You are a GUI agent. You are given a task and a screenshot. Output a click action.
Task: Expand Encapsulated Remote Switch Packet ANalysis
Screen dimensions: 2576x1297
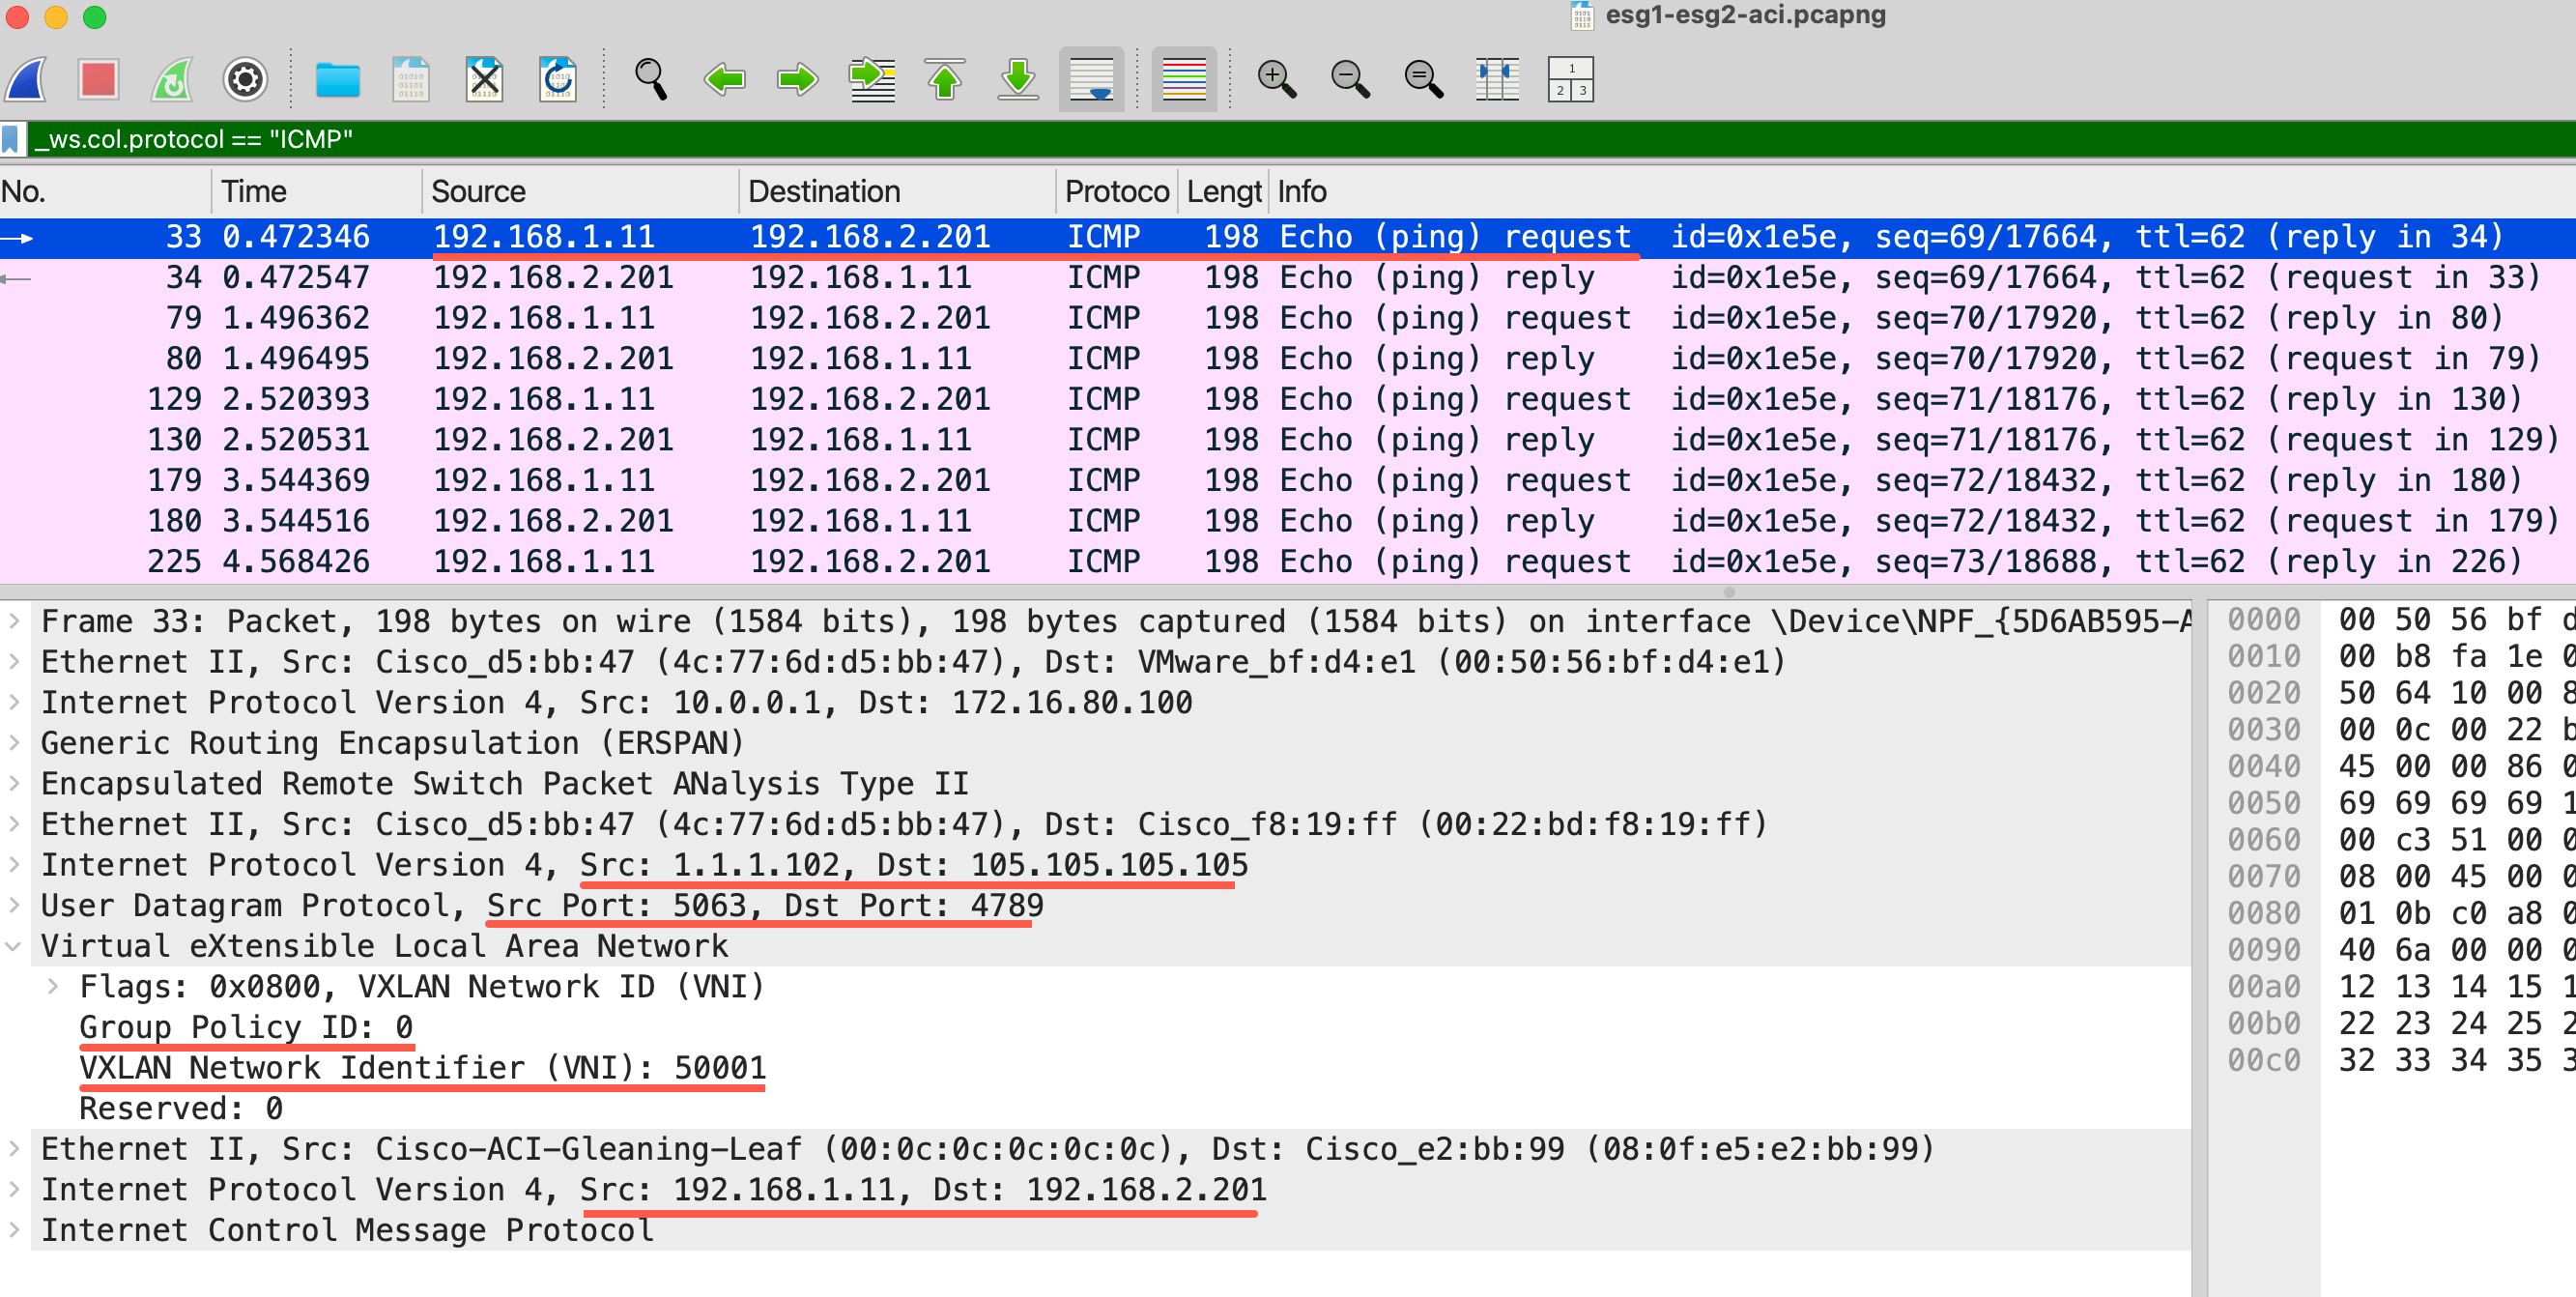tap(14, 783)
